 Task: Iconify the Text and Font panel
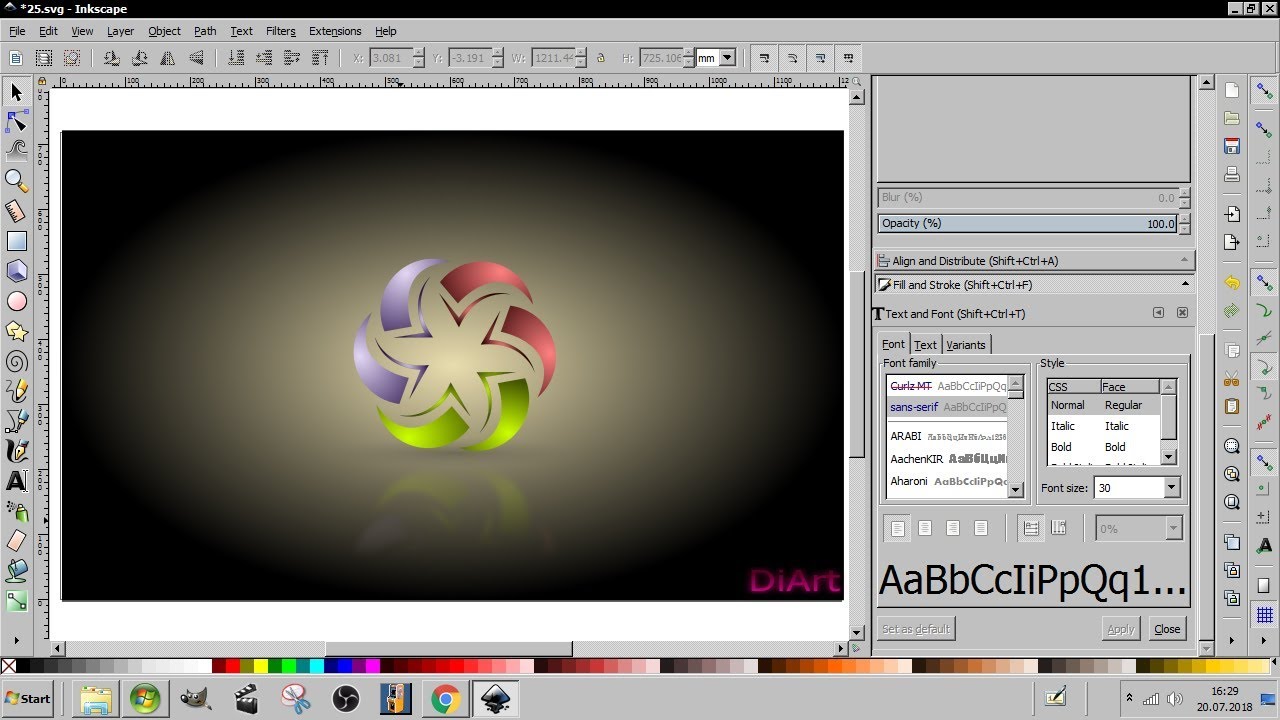pyautogui.click(x=1158, y=313)
